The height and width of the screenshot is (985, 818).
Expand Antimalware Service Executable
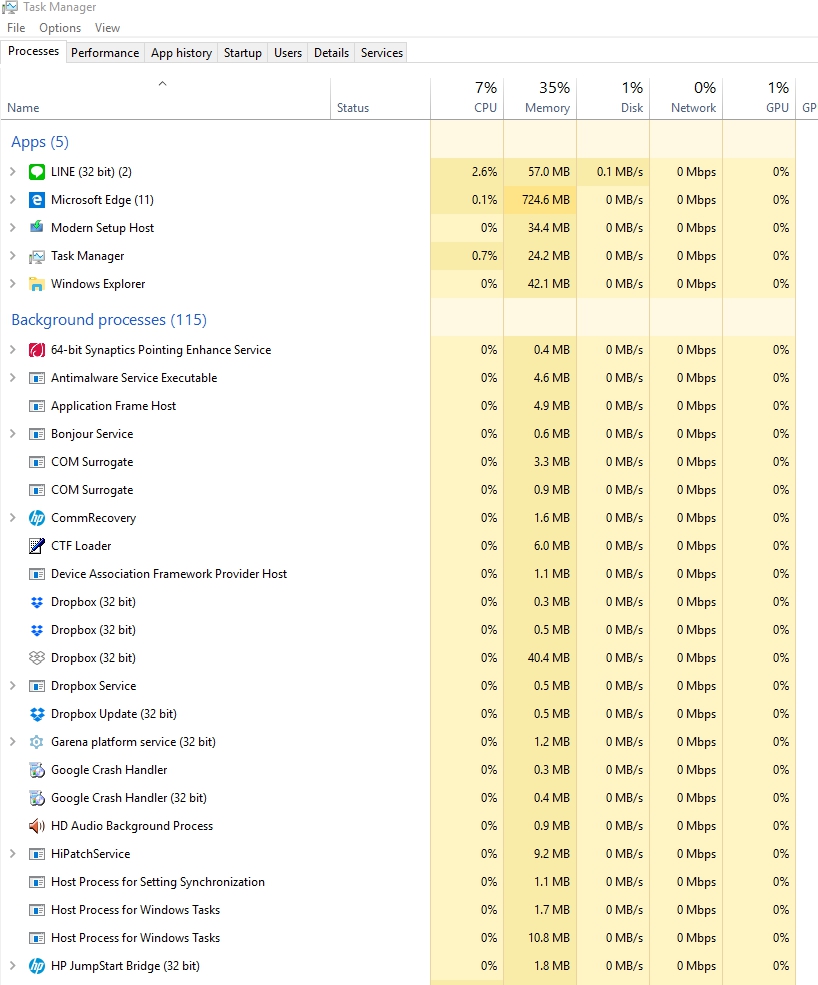coord(13,378)
